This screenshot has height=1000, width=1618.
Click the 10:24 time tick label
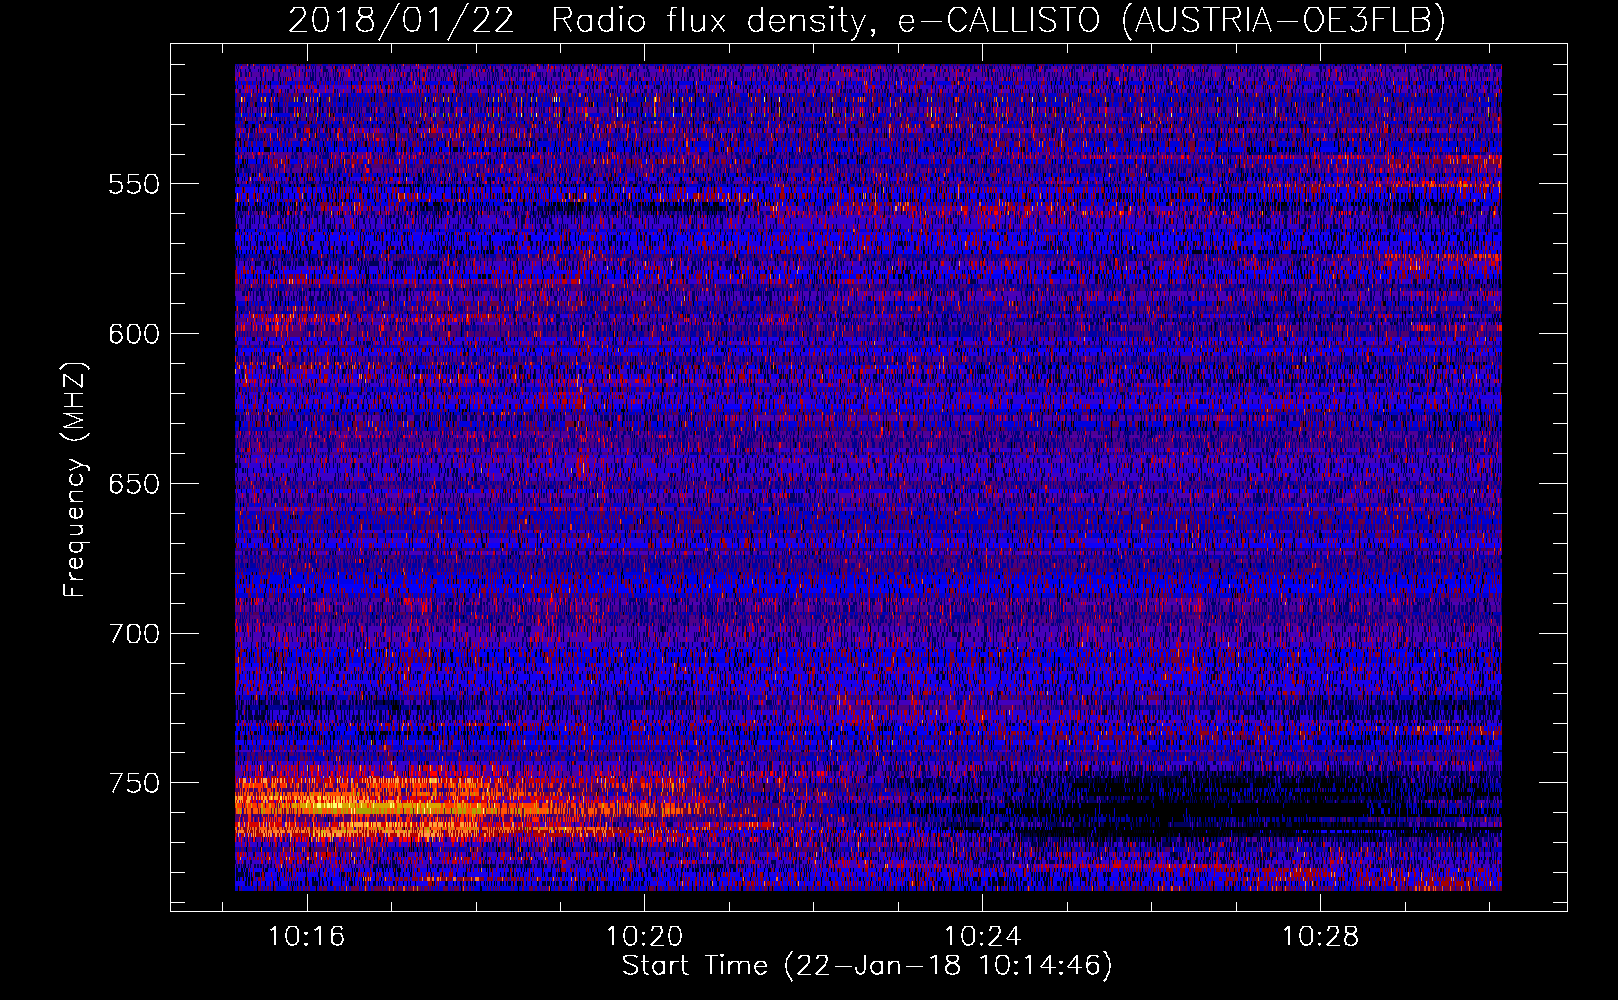[x=983, y=936]
